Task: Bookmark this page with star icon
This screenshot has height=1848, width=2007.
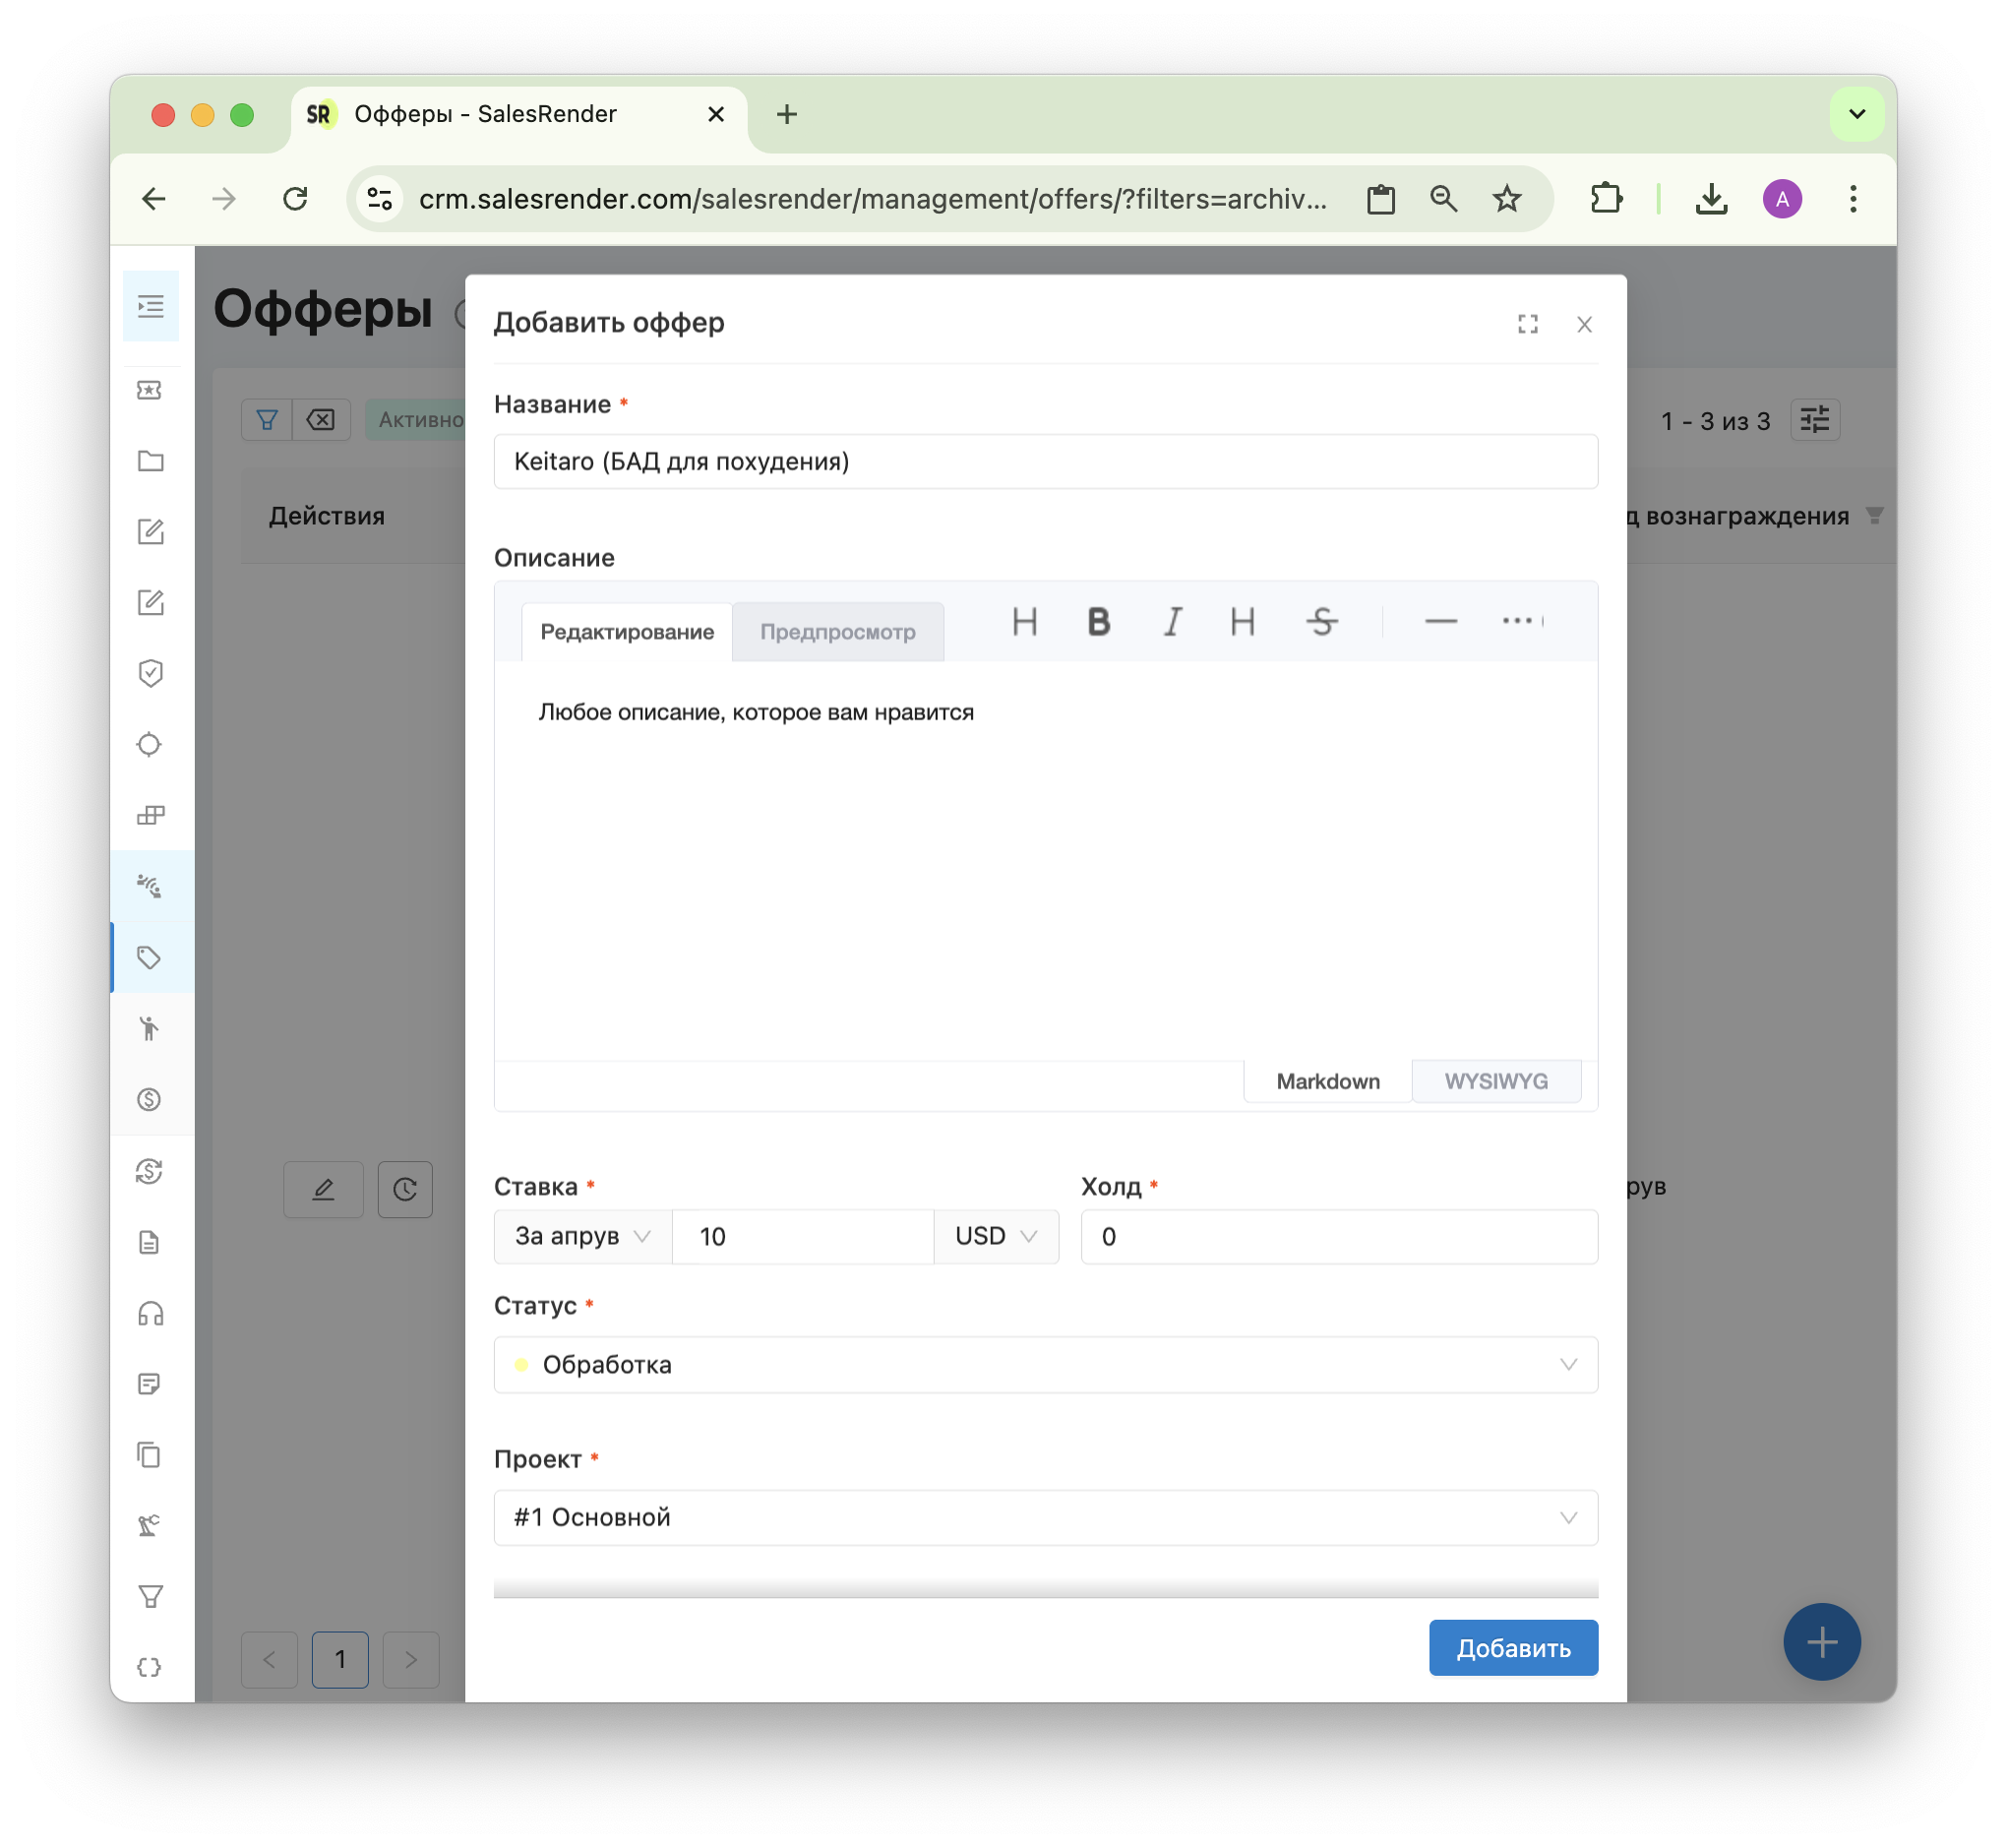Action: click(1507, 199)
